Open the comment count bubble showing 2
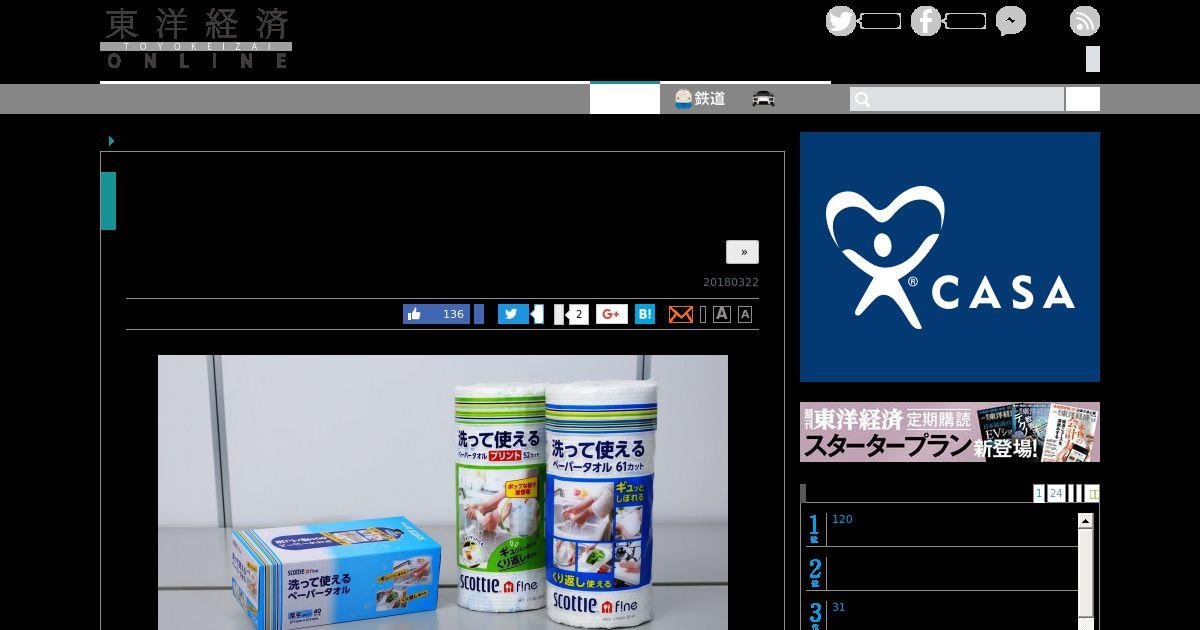Screen dimensions: 1200x630 point(576,314)
